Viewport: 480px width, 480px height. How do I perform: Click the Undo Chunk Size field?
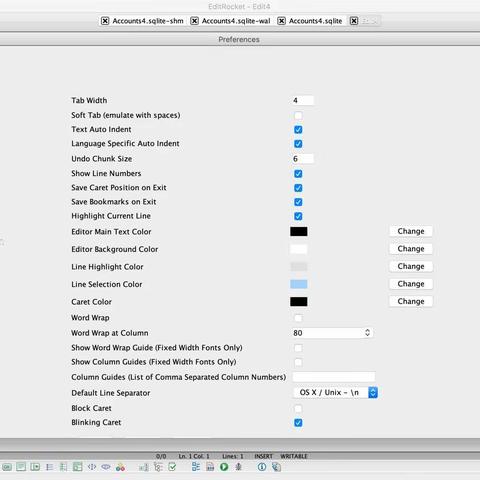point(303,159)
